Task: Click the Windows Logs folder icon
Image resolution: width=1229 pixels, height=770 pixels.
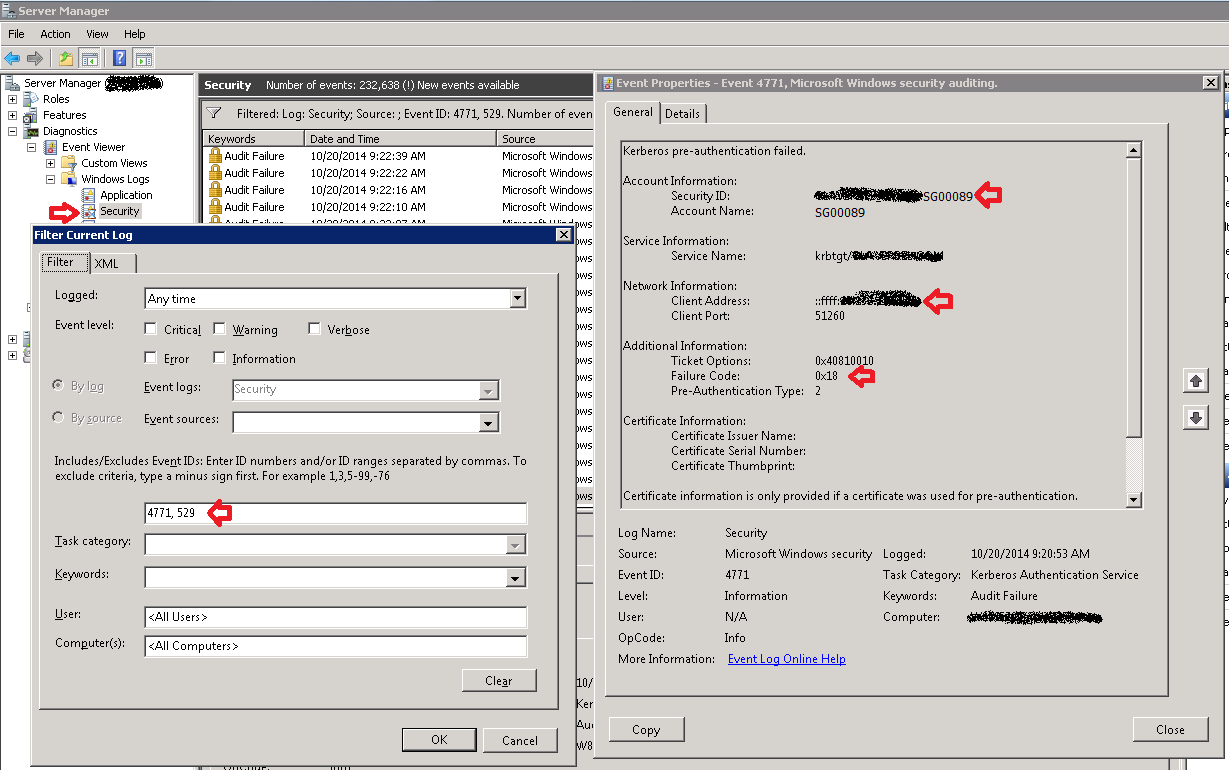Action: pyautogui.click(x=69, y=179)
